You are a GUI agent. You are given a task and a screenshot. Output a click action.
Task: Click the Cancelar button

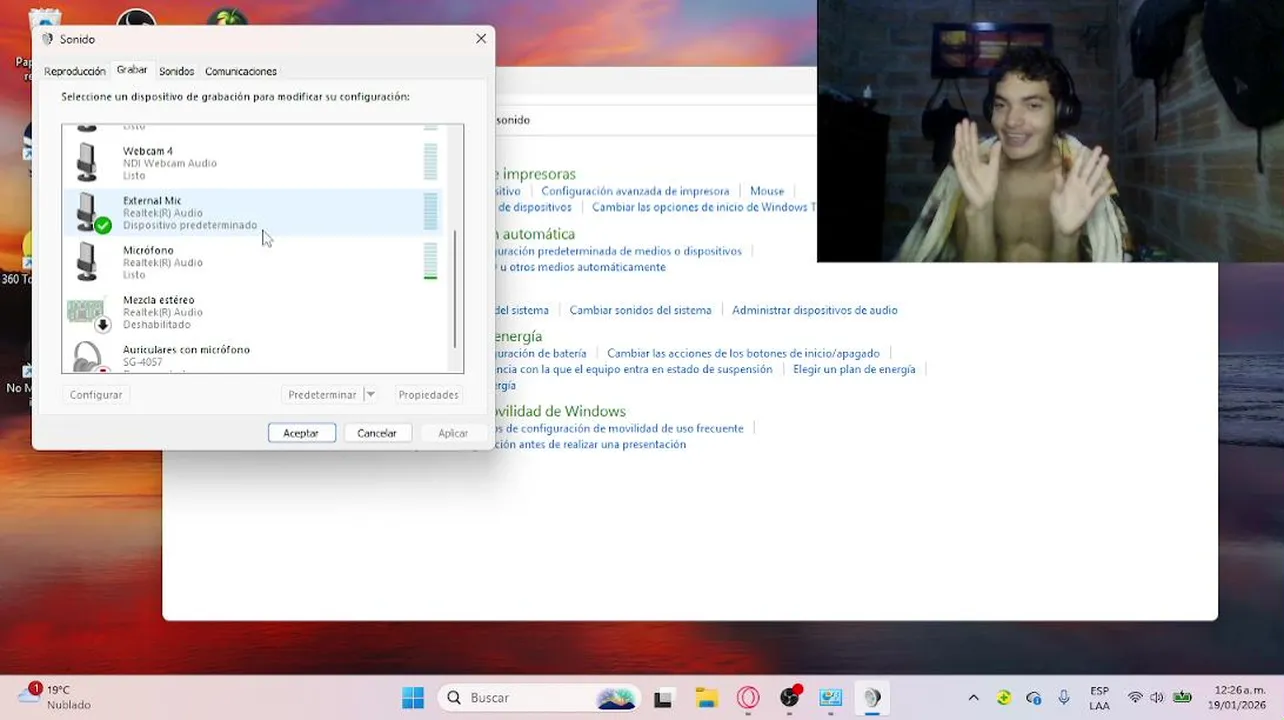coord(377,433)
